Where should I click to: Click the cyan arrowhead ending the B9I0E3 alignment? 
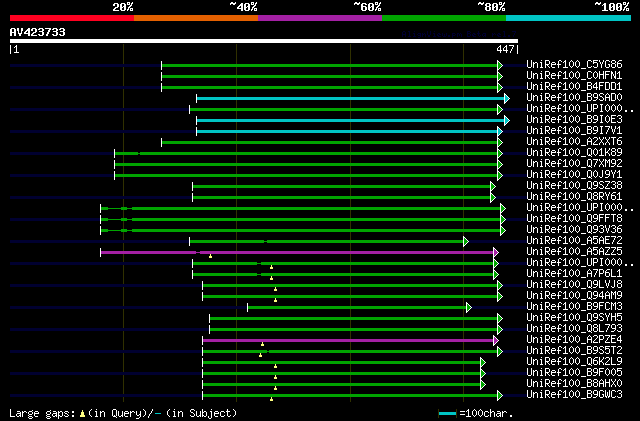pyautogui.click(x=507, y=120)
